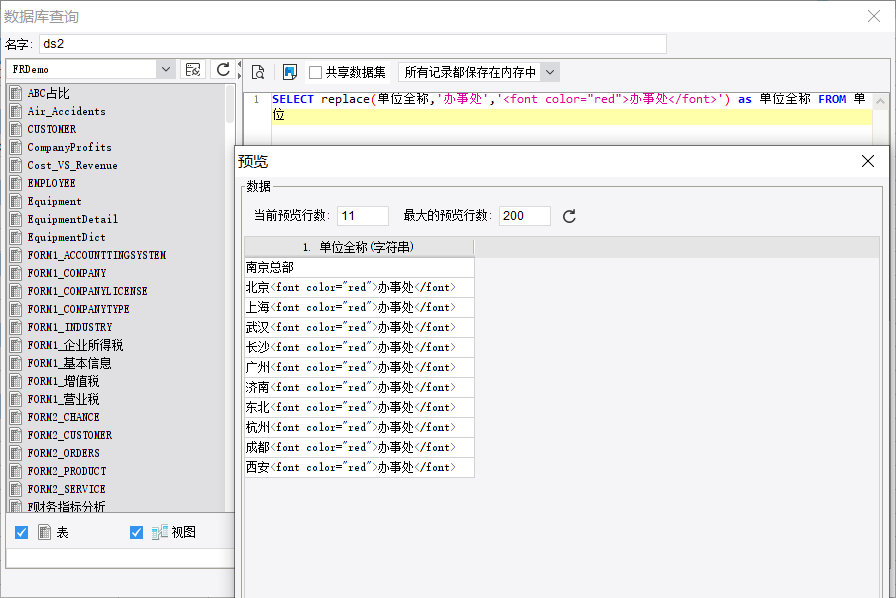Select the FORM1_基本信息 table
The width and height of the screenshot is (896, 598).
pyautogui.click(x=117, y=364)
